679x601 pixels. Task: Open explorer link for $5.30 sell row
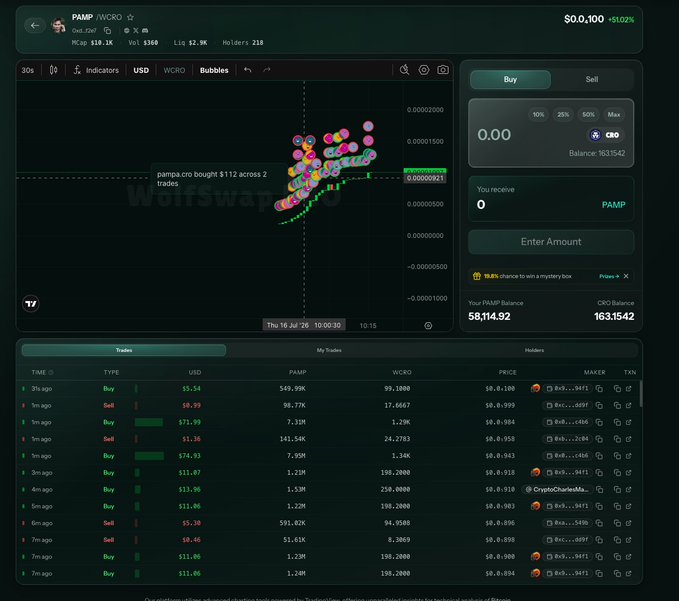click(628, 523)
